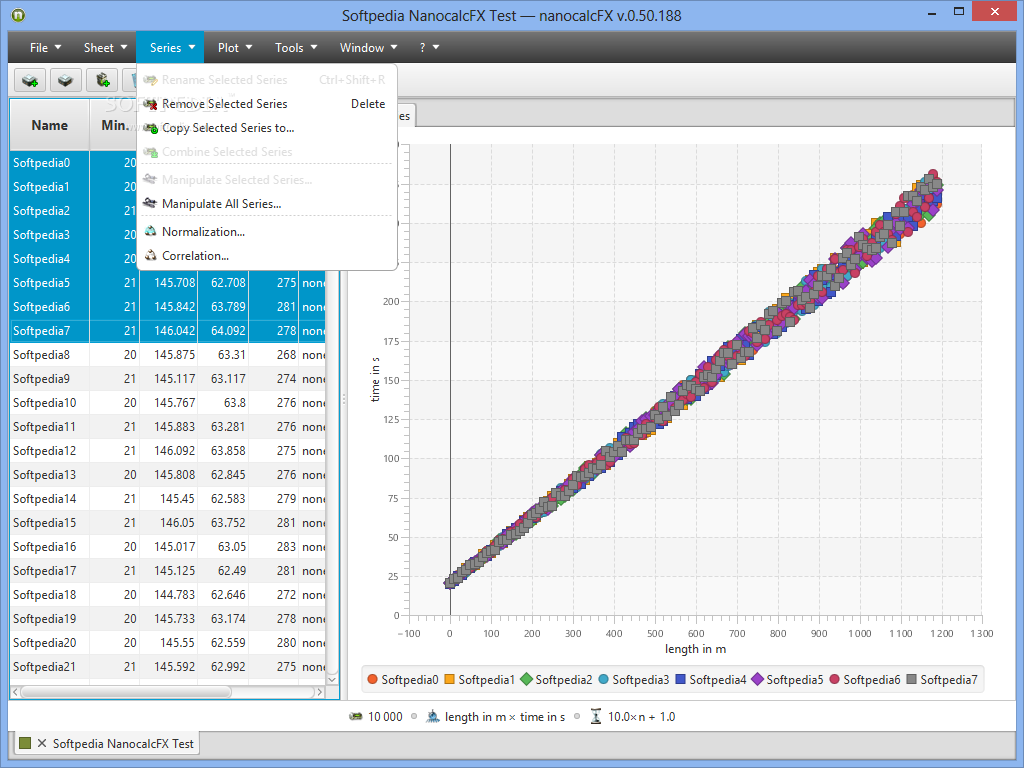This screenshot has height=768, width=1024.
Task: Click the Softpedia5 purple diamond legend marker
Action: coord(758,680)
